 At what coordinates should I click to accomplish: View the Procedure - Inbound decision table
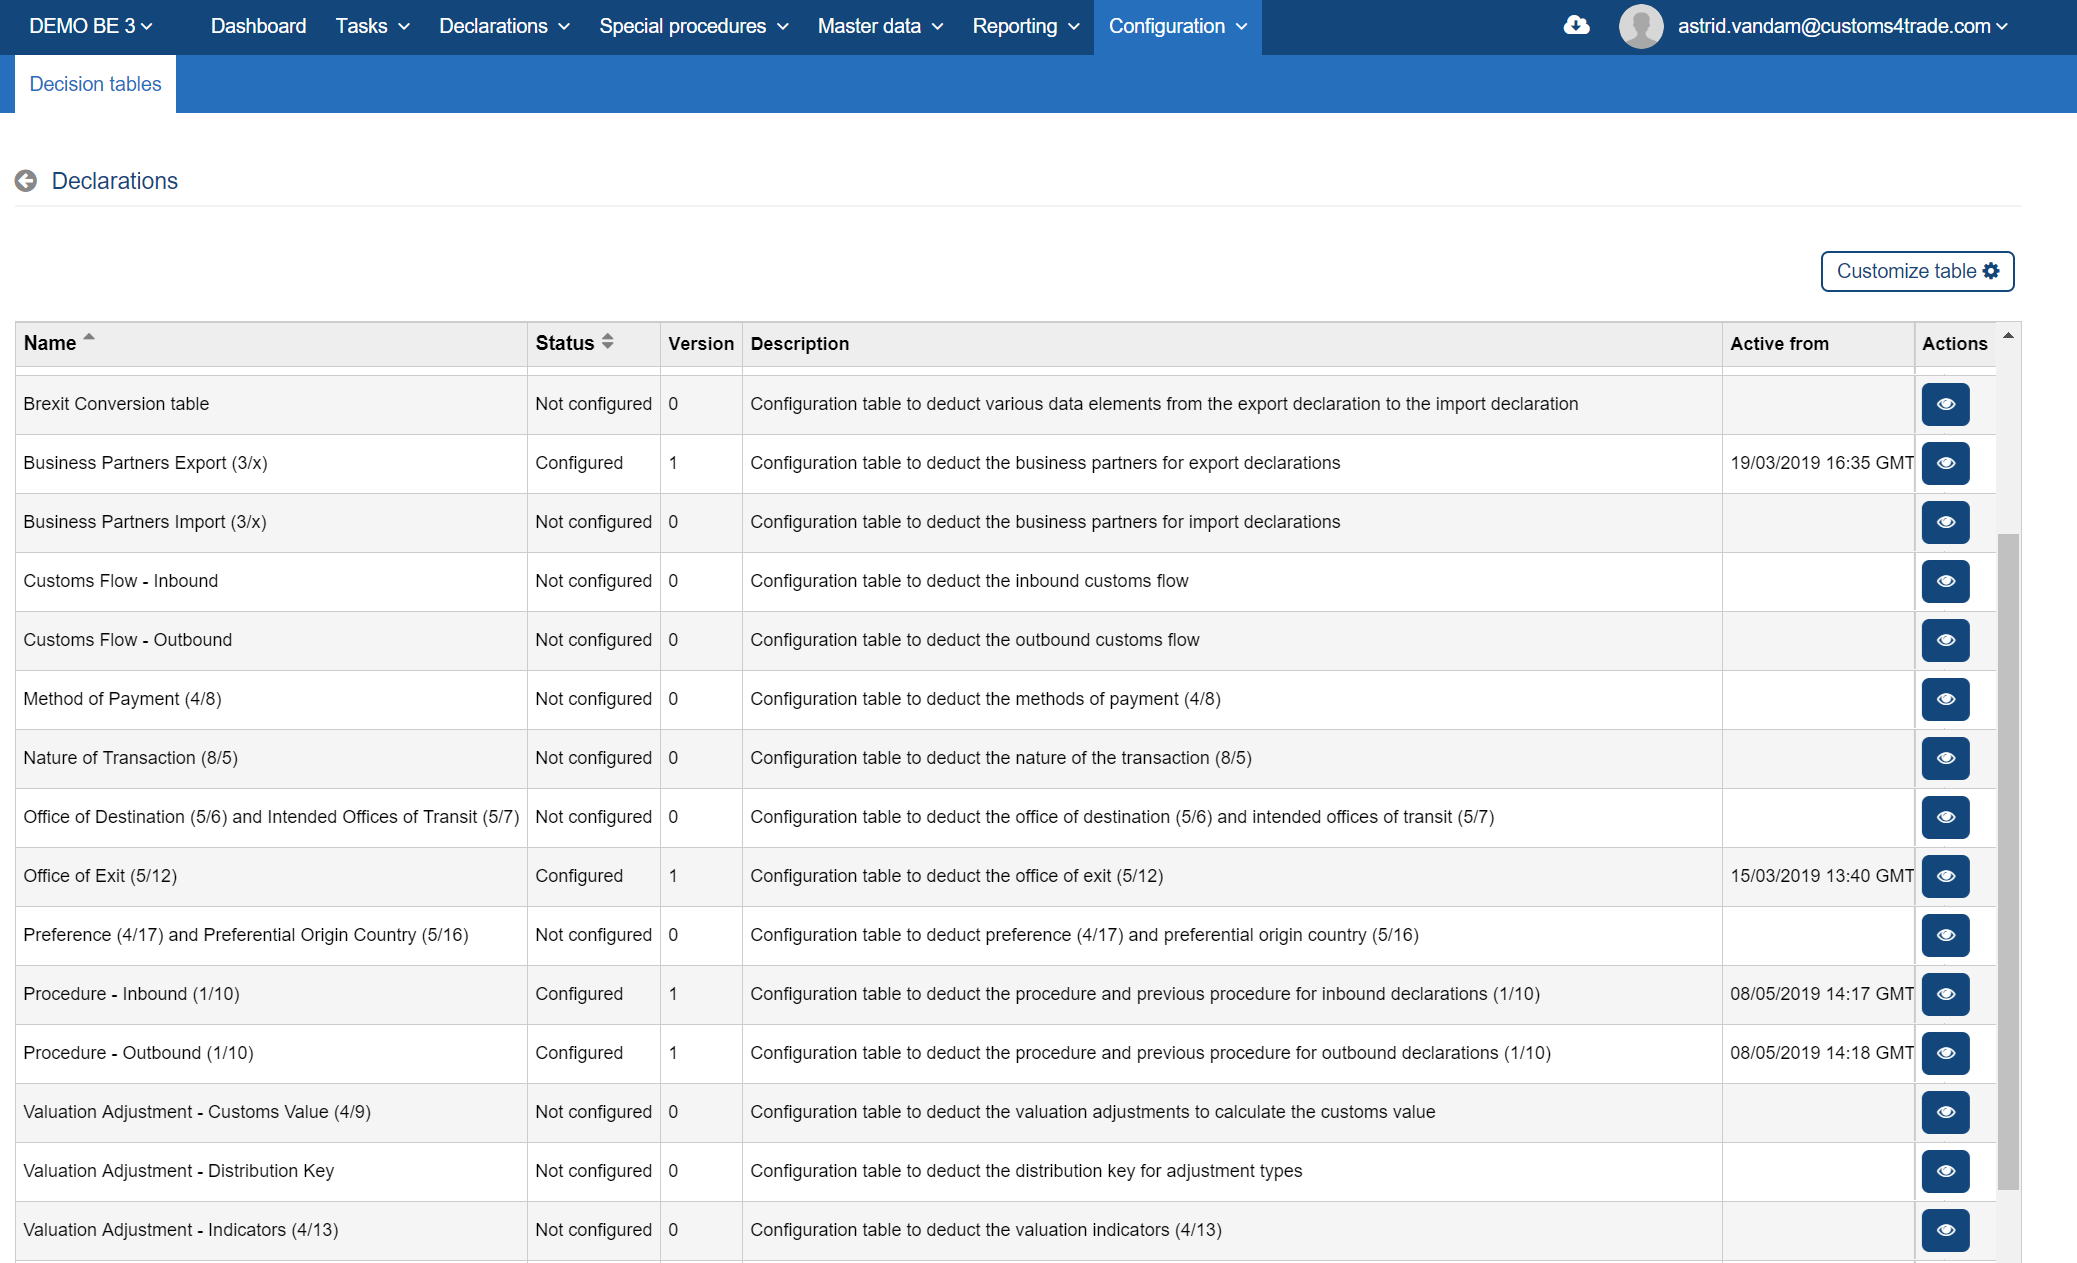click(1944, 994)
